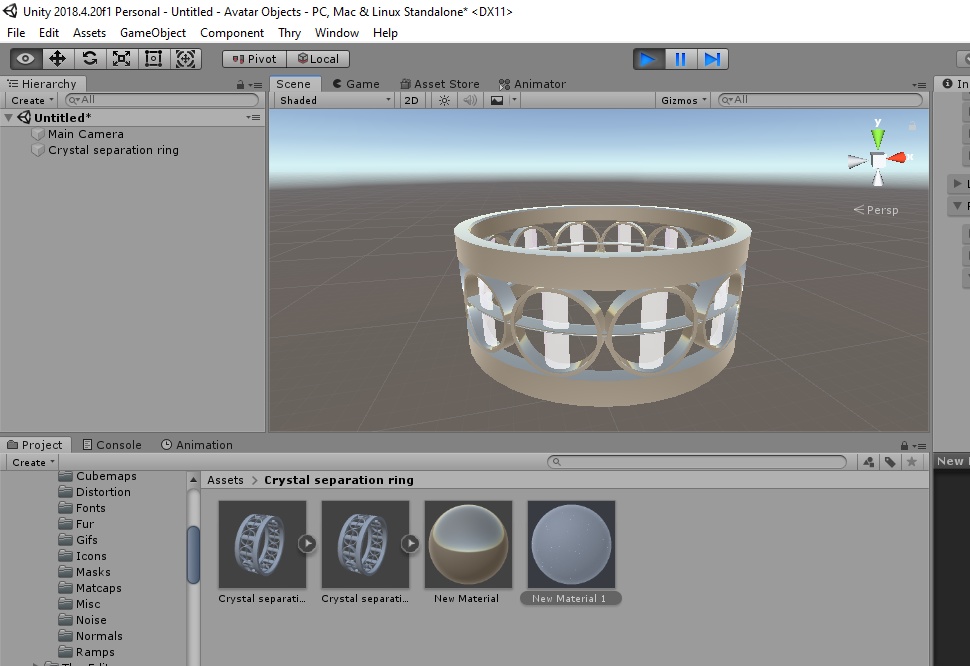Image resolution: width=970 pixels, height=666 pixels.
Task: Select the Rect transform tool
Action: pyautogui.click(x=153, y=58)
